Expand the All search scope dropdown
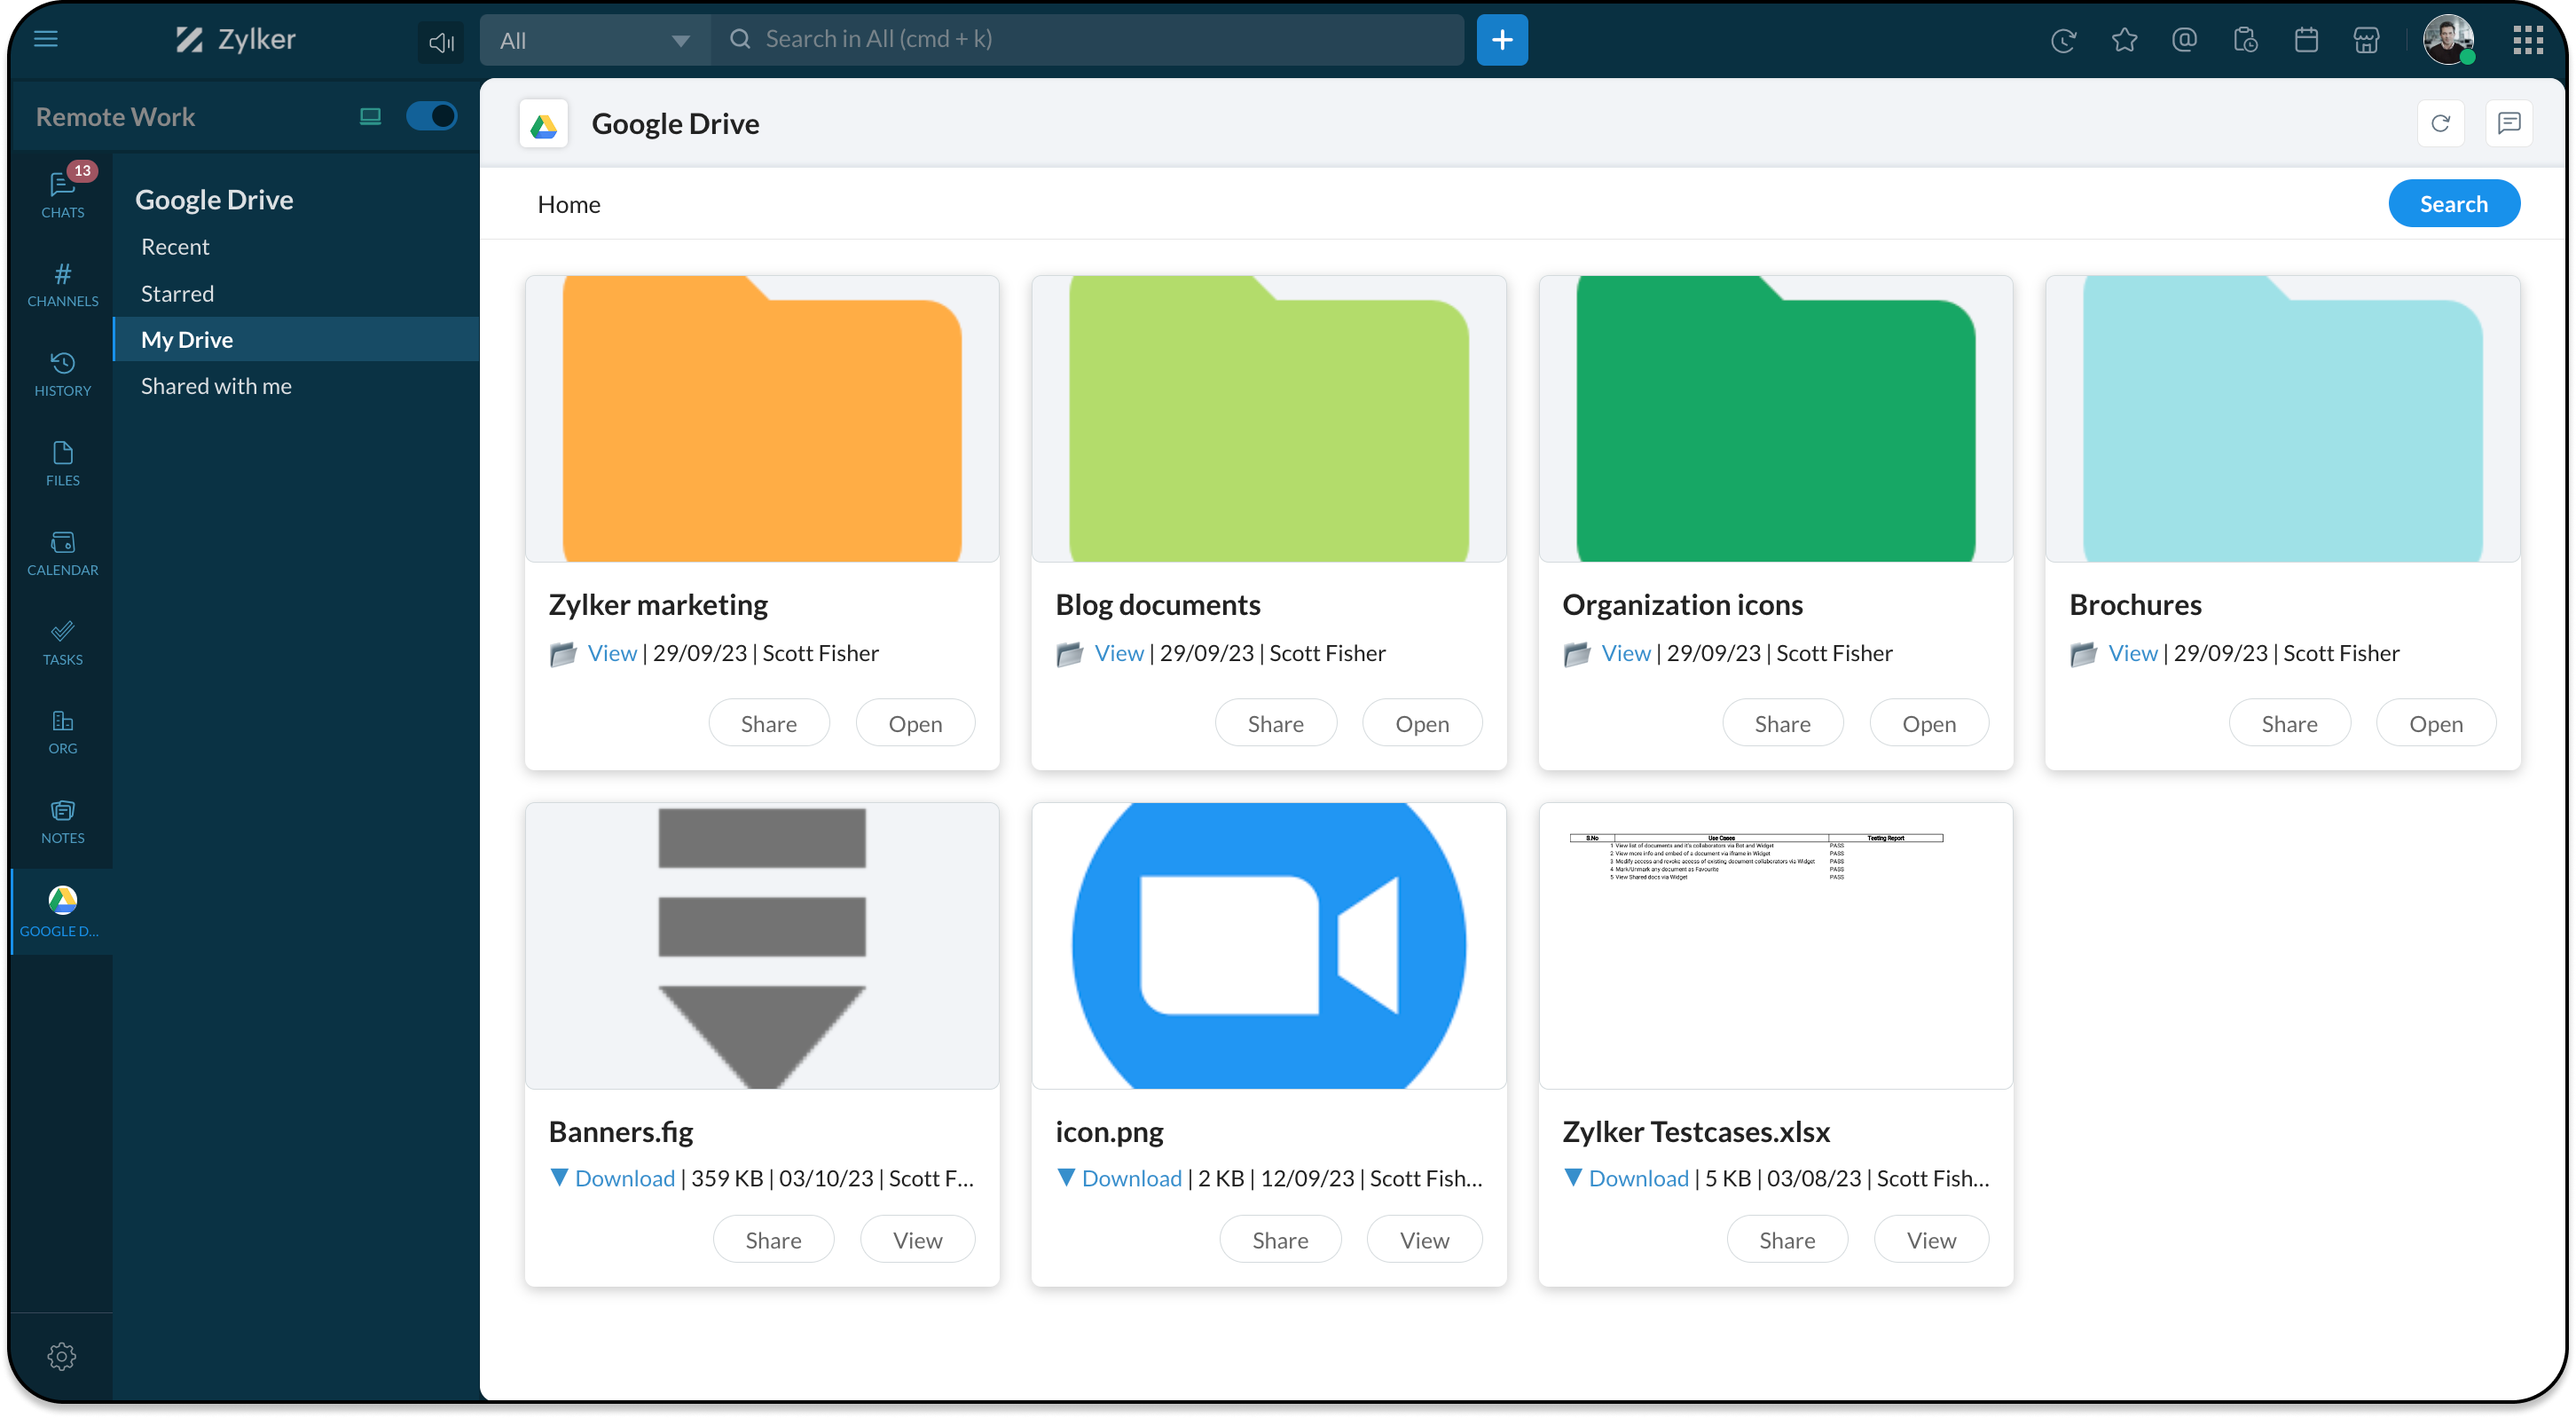The width and height of the screenshot is (2576, 1418). pyautogui.click(x=595, y=40)
